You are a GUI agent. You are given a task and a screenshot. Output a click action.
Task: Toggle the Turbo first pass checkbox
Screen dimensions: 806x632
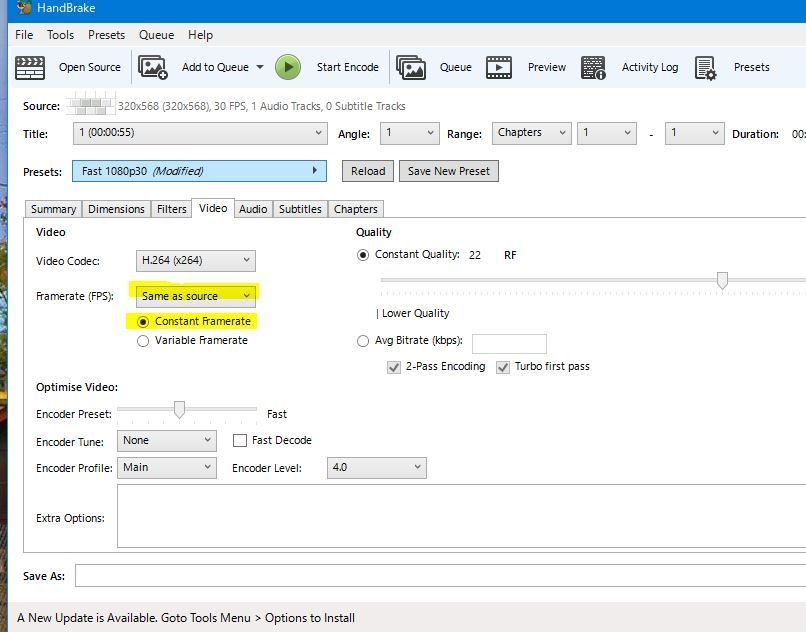click(503, 367)
